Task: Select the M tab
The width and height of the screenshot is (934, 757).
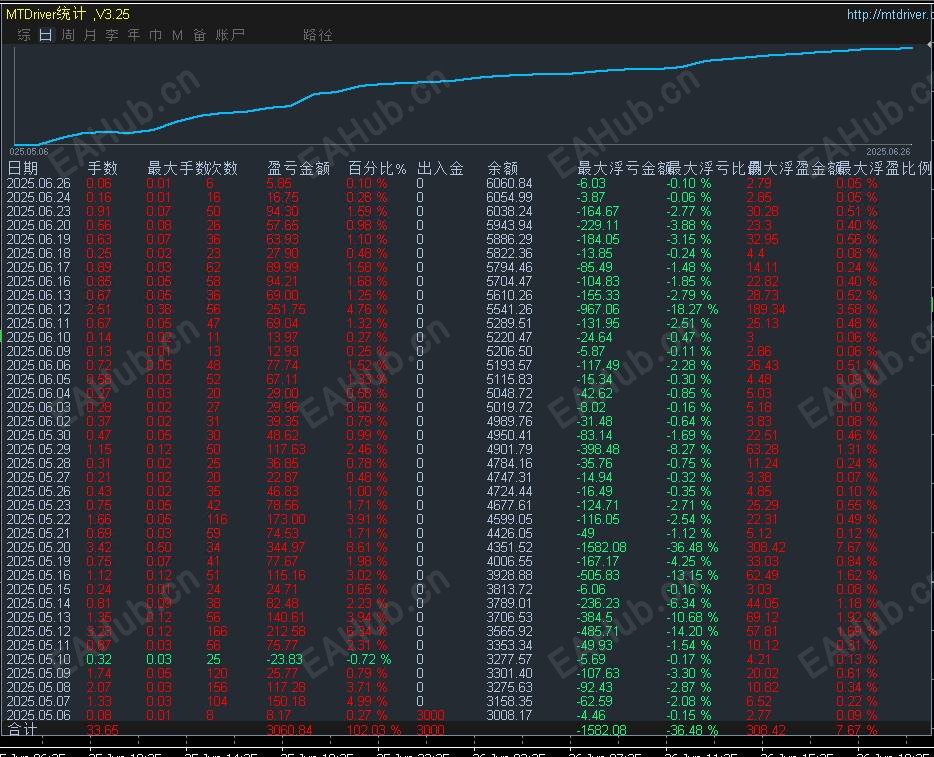Action: pos(177,35)
